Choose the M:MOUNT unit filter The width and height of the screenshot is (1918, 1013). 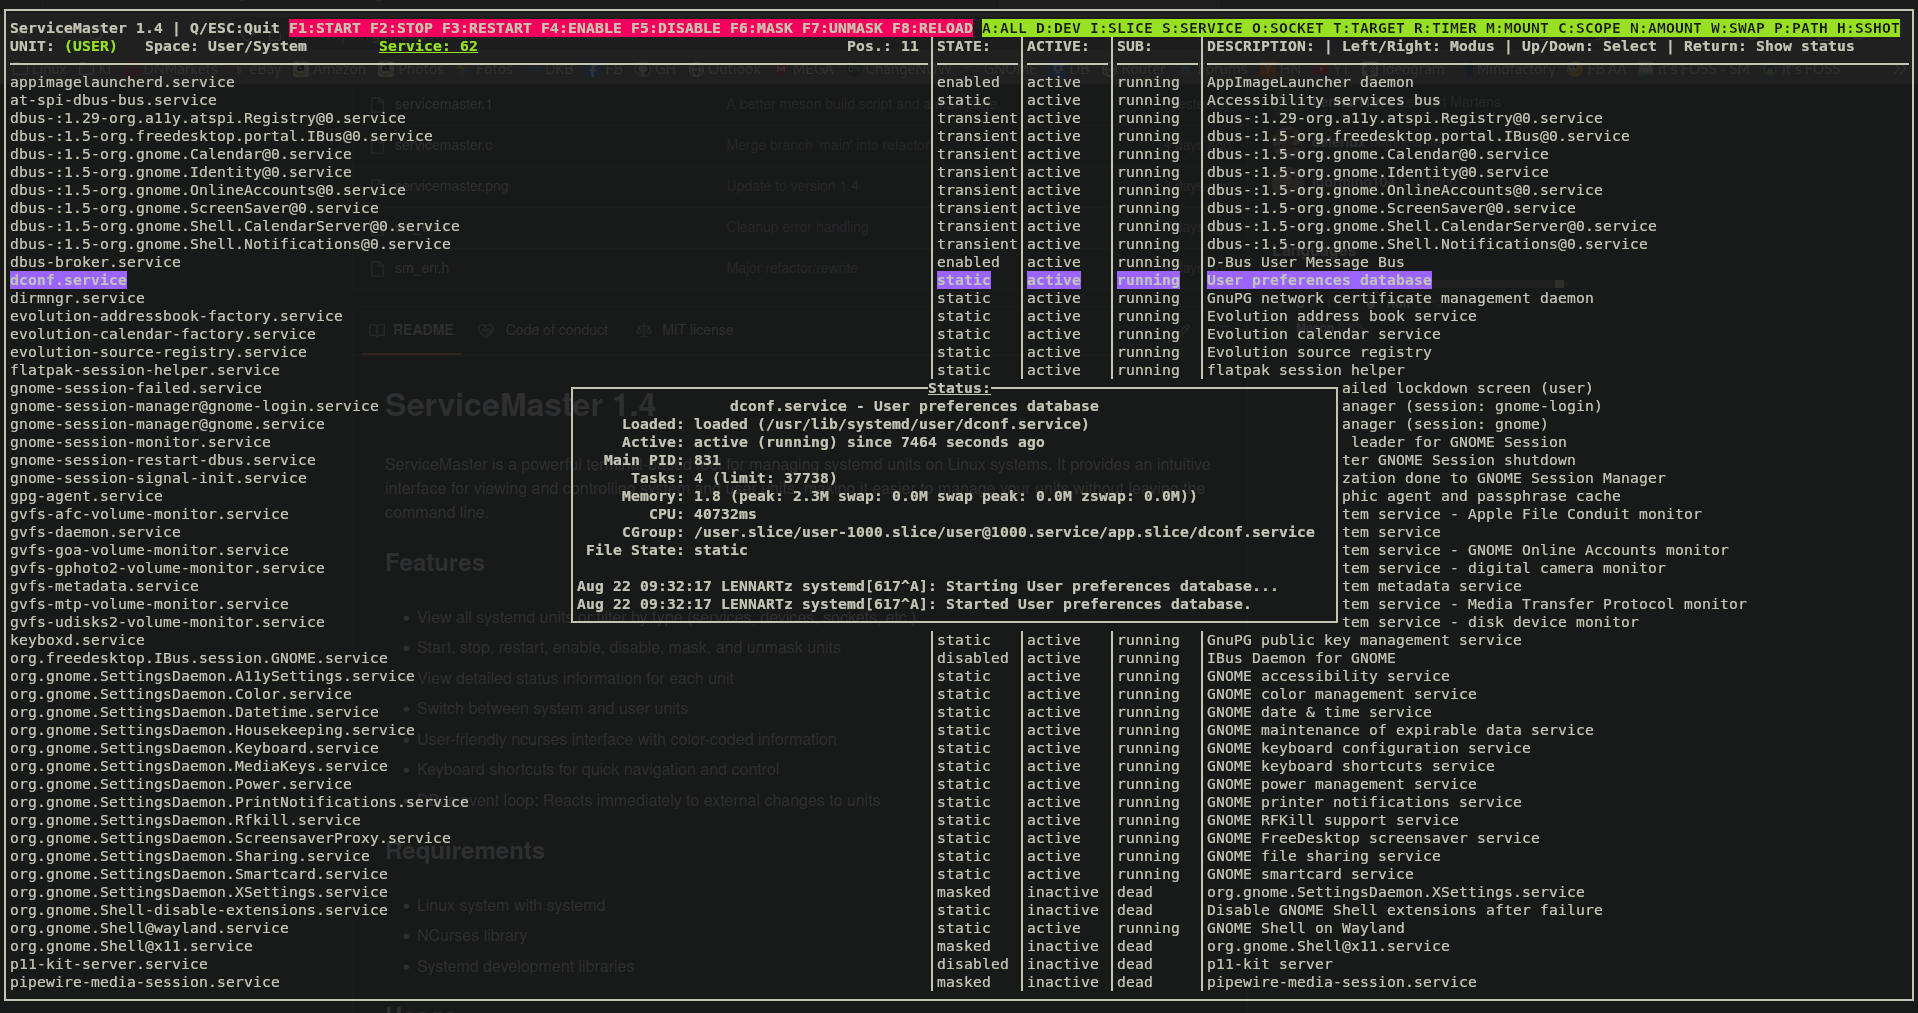tap(1517, 28)
